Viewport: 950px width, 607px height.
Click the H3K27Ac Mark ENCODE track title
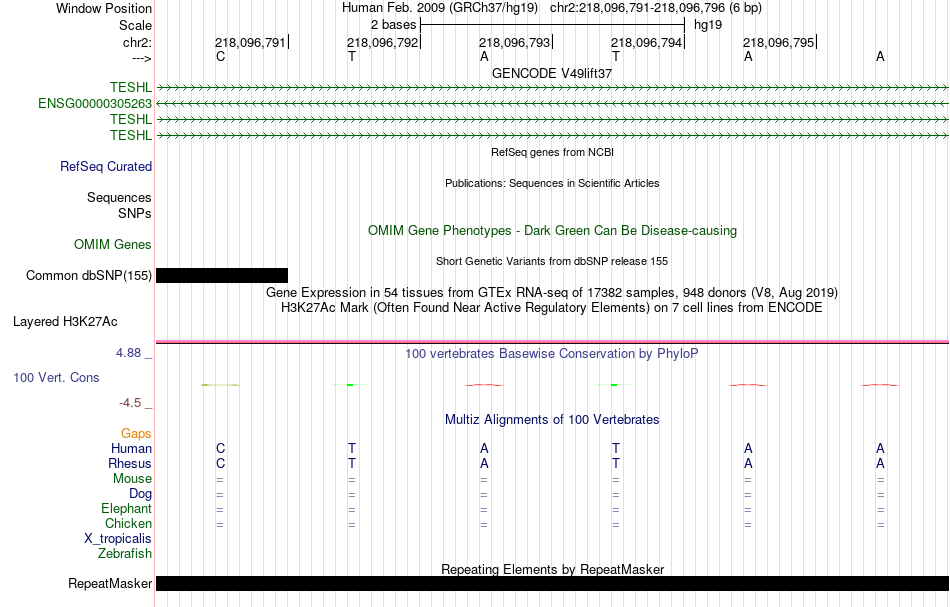[552, 308]
